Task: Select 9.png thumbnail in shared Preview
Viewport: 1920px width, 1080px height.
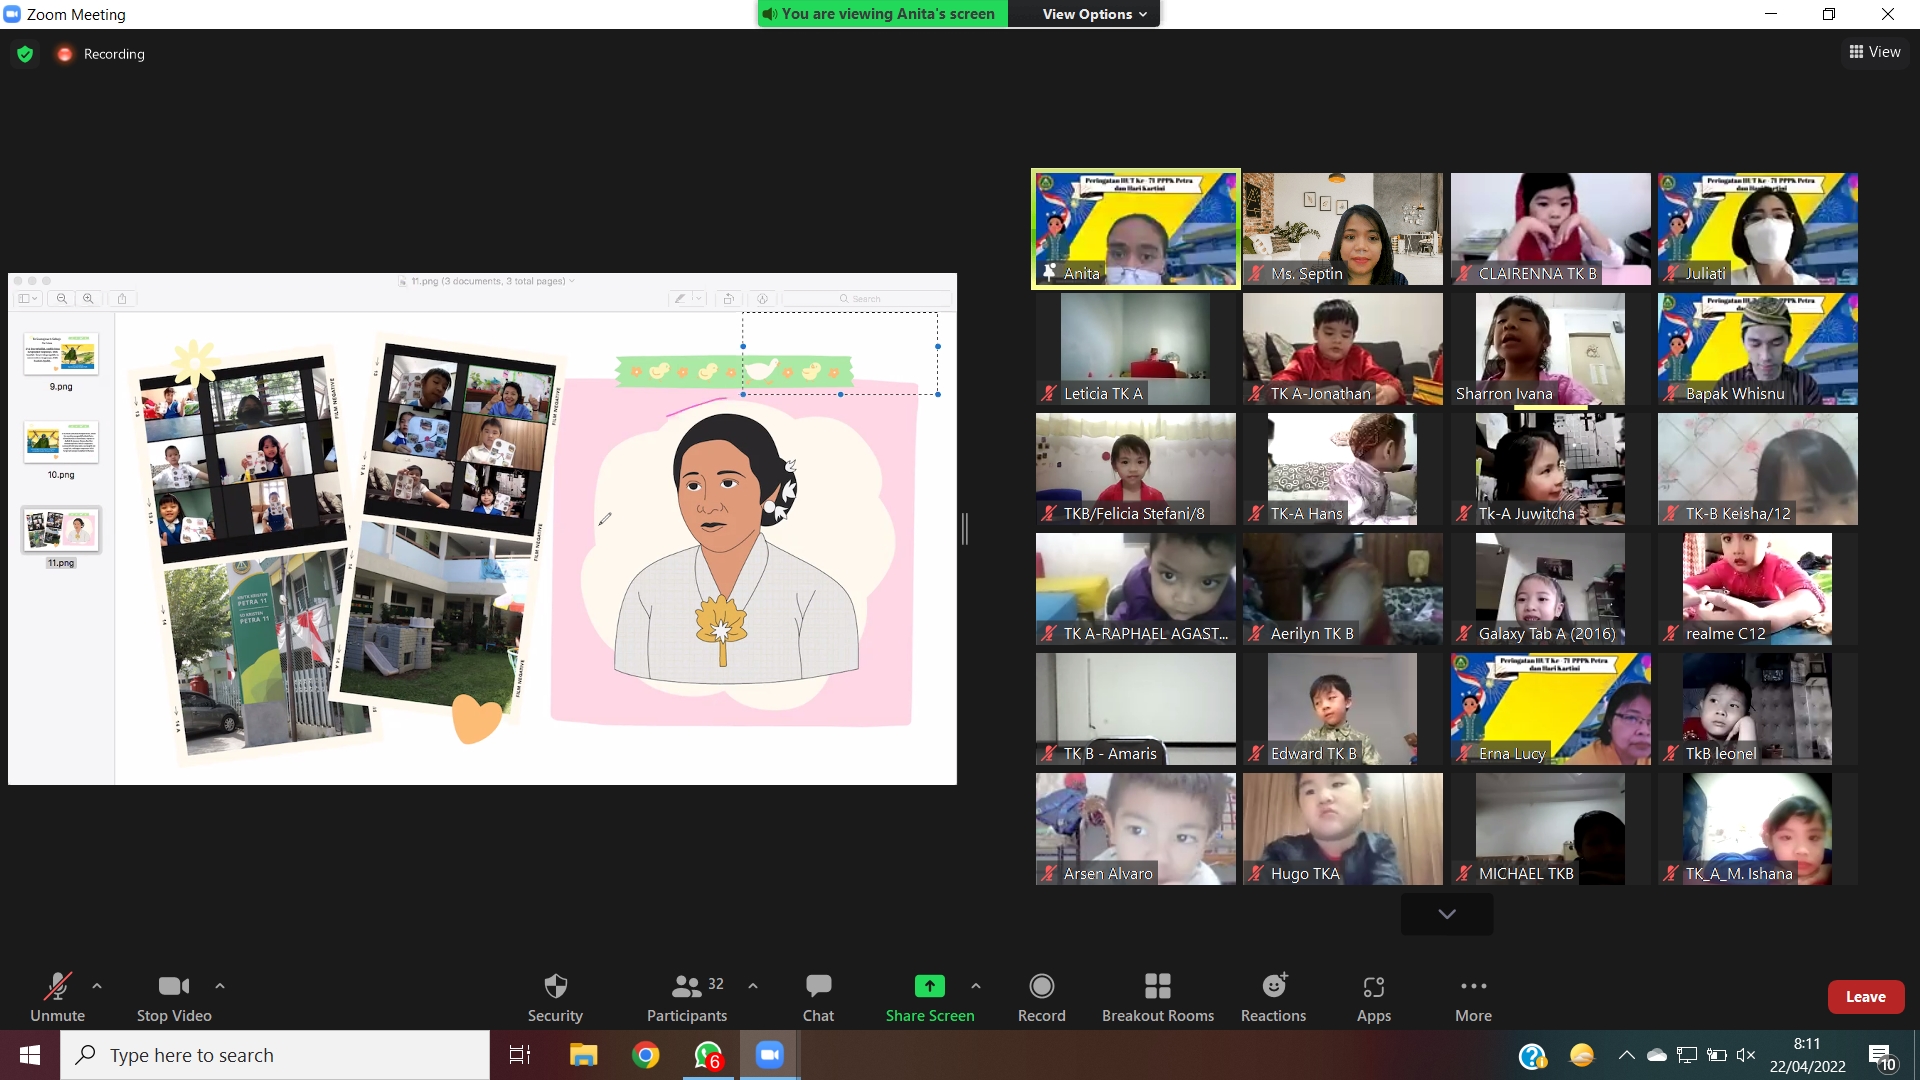Action: pos(61,354)
